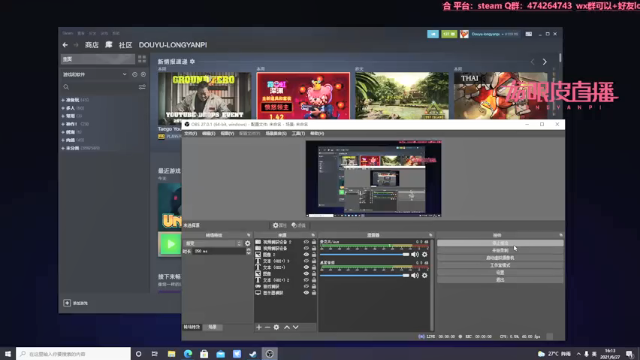Viewport: 640px width, 360px height.
Task: Switch to 场景 tab in OBS dock
Action: 213,327
